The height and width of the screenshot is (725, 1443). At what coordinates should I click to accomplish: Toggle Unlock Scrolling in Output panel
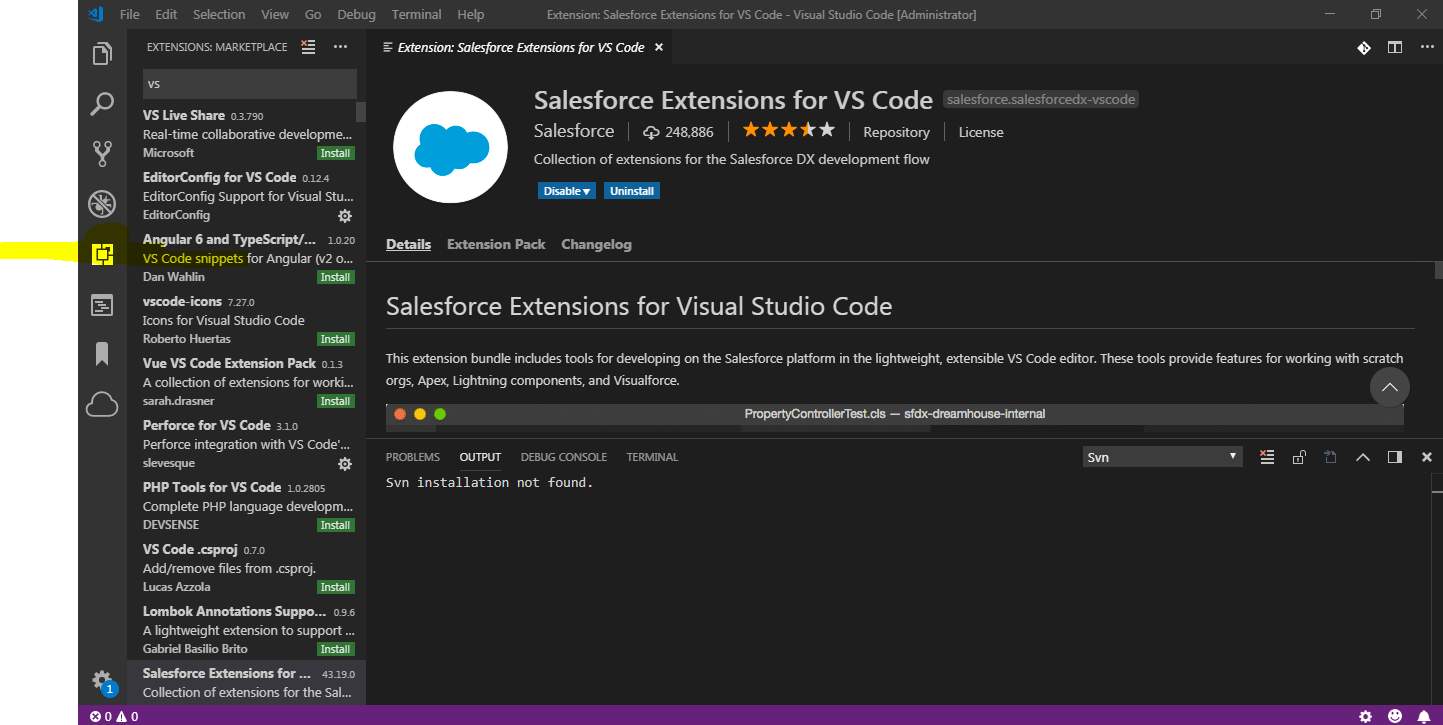tap(1299, 456)
